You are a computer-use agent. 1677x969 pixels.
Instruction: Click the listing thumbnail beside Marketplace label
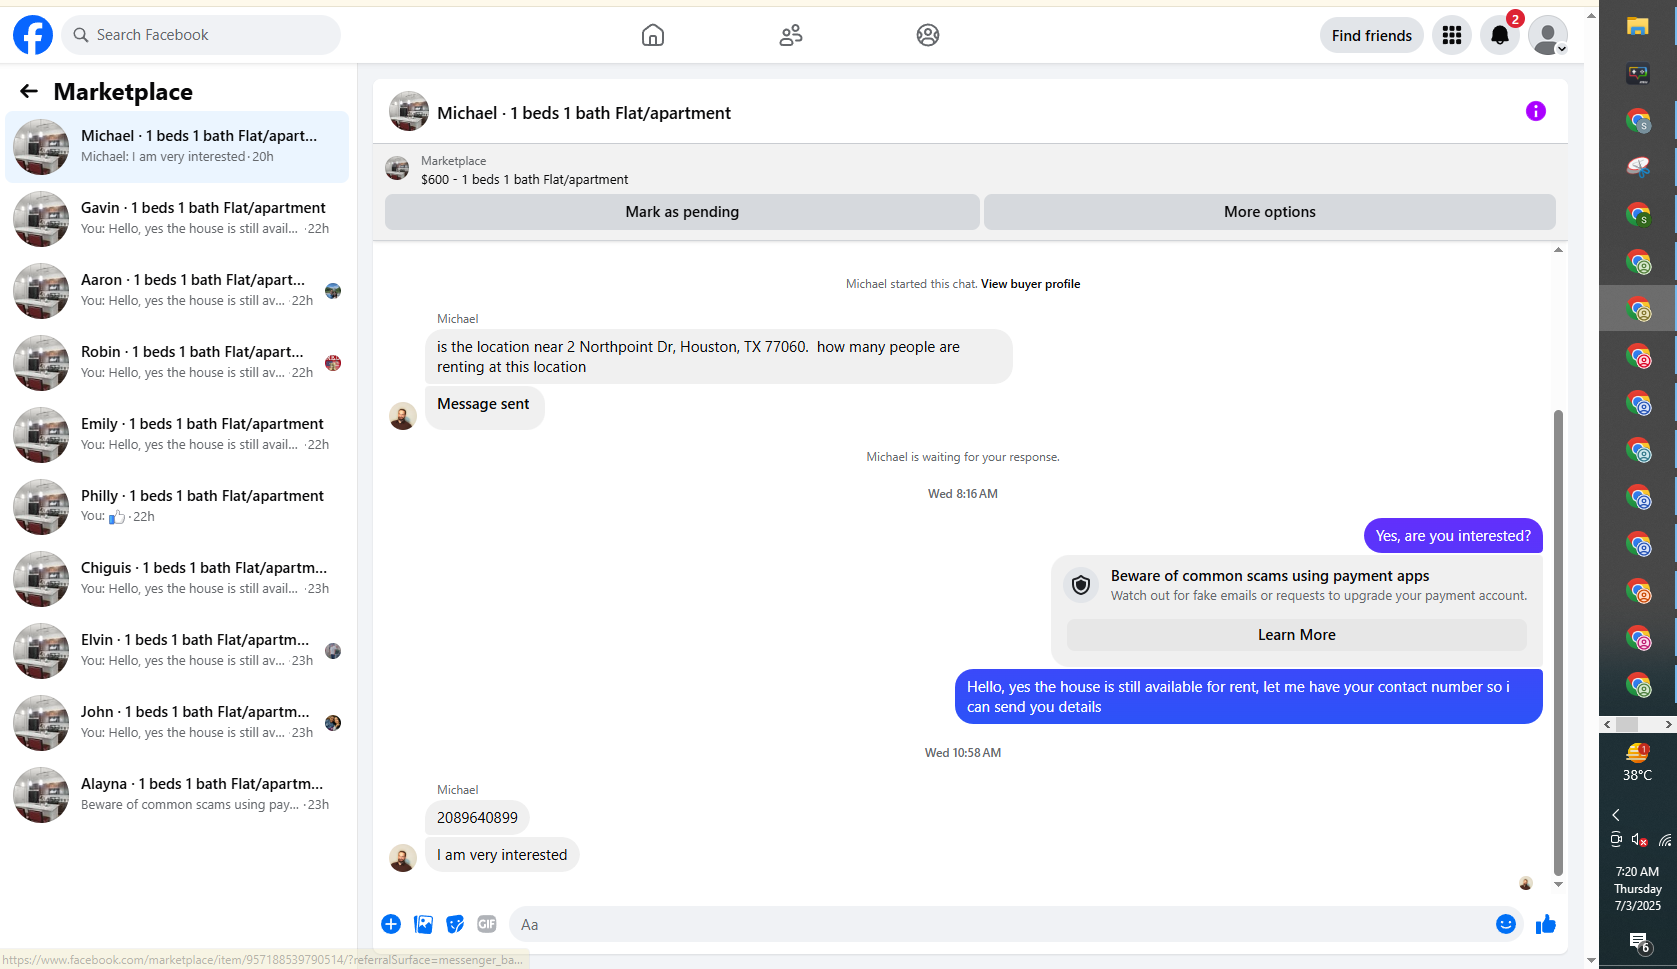(397, 169)
